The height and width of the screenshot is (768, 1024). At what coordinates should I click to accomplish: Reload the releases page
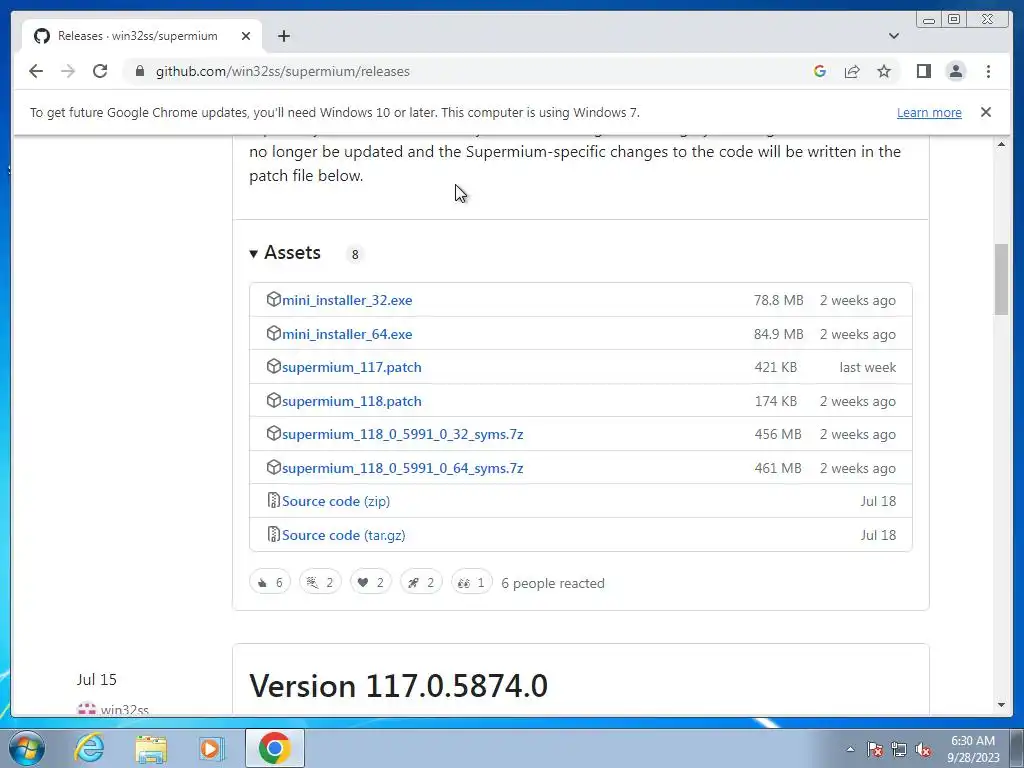pos(100,71)
